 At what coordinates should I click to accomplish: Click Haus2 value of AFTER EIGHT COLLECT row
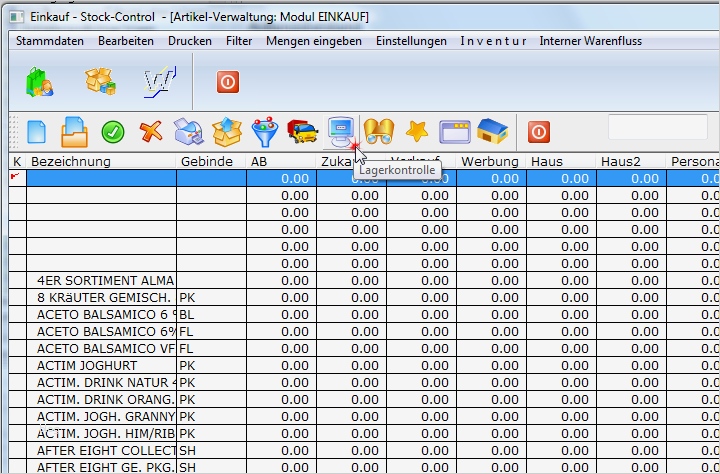point(631,451)
